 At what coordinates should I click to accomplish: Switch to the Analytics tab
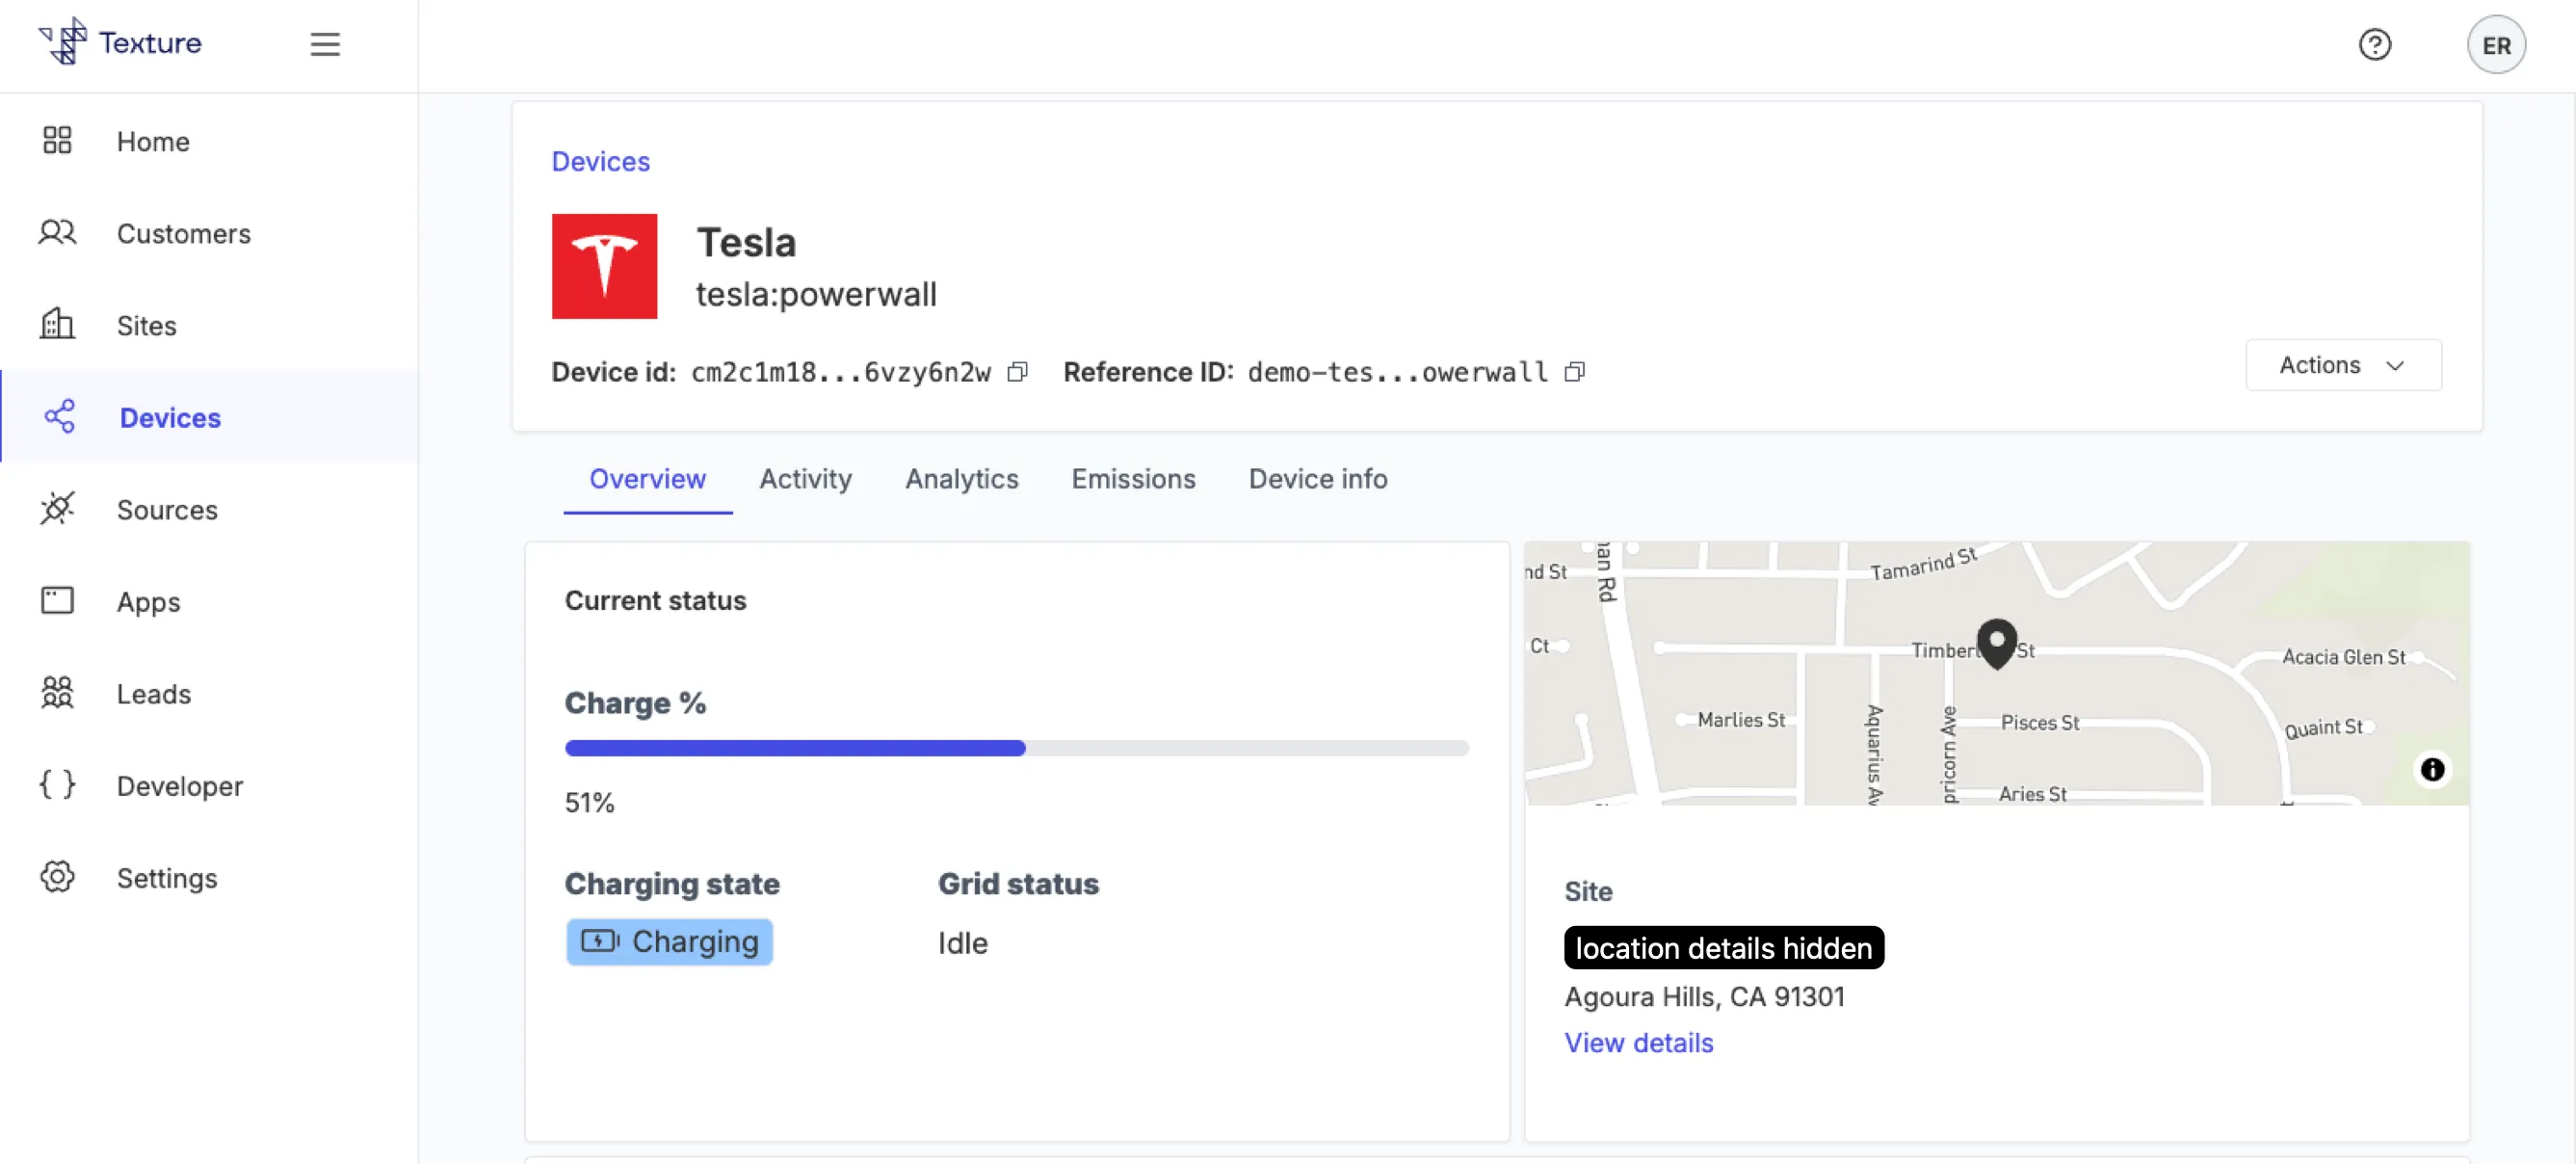click(x=961, y=479)
